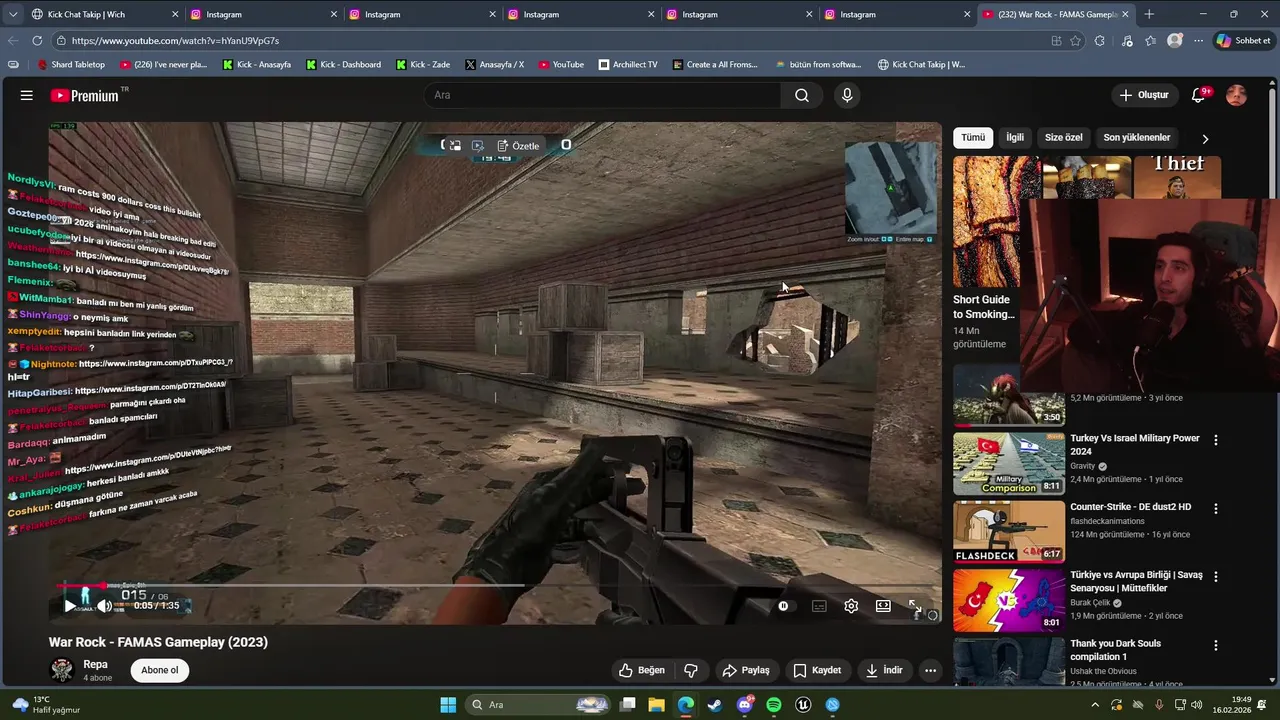Open options for Dark Souls compilation video
This screenshot has width=1280, height=720.
(1216, 646)
